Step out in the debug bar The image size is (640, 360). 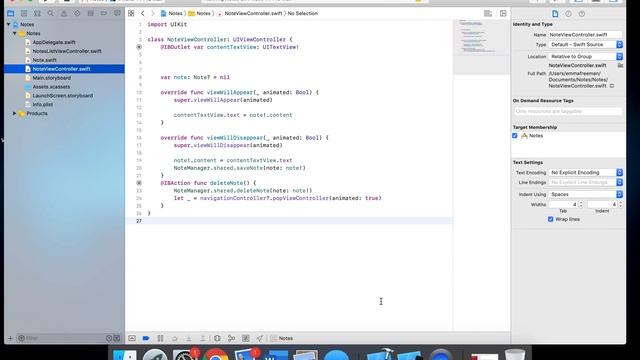click(202, 338)
